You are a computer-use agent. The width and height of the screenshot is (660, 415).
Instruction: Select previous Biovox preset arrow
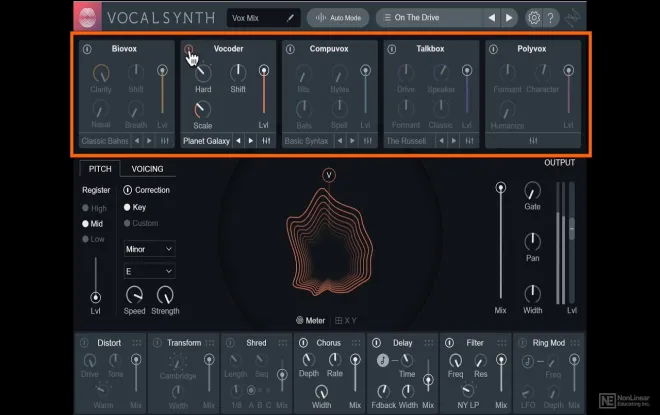coord(137,141)
